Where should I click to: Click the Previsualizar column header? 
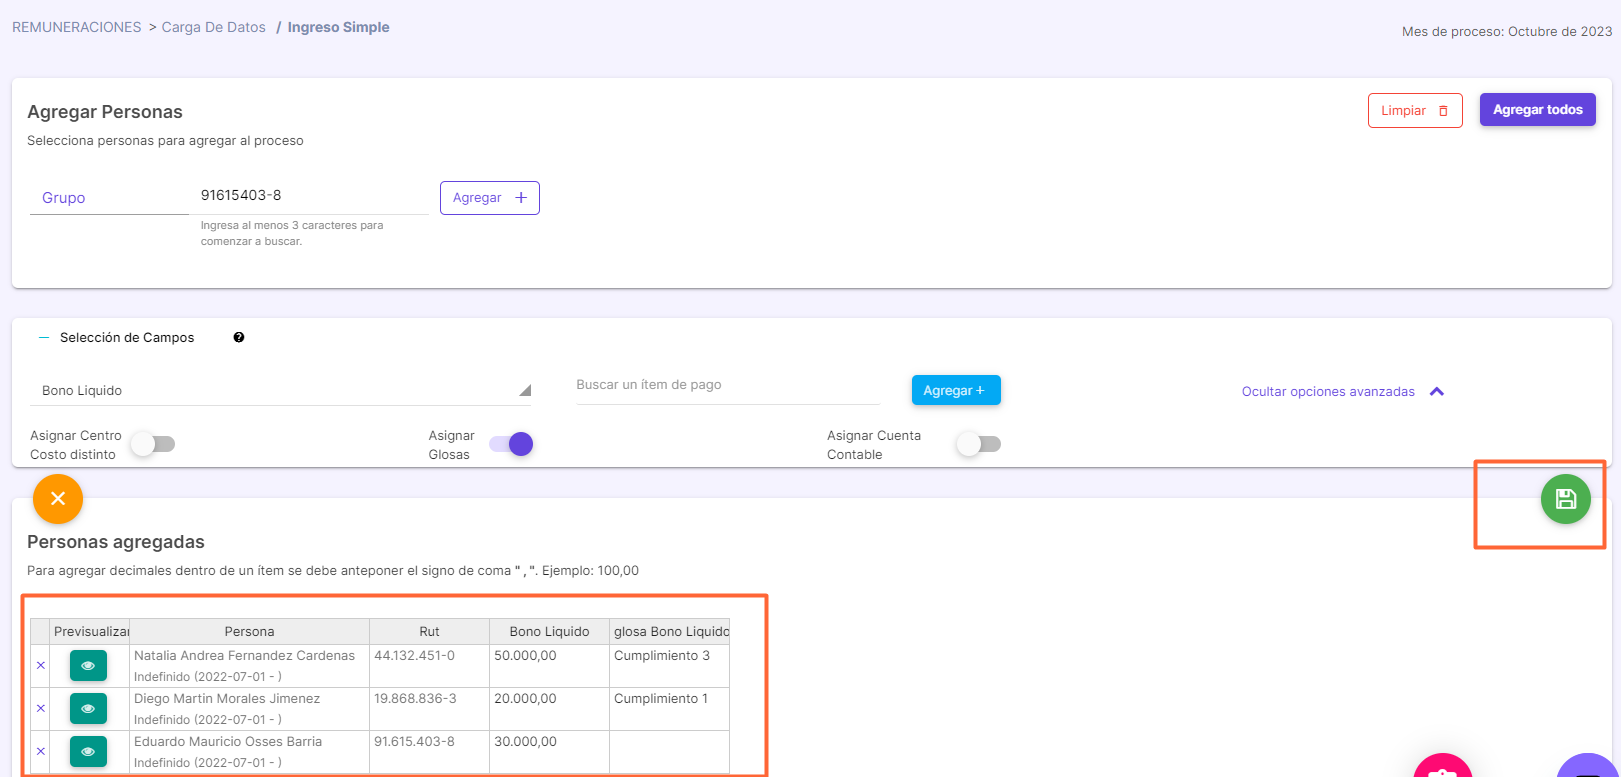click(x=90, y=631)
